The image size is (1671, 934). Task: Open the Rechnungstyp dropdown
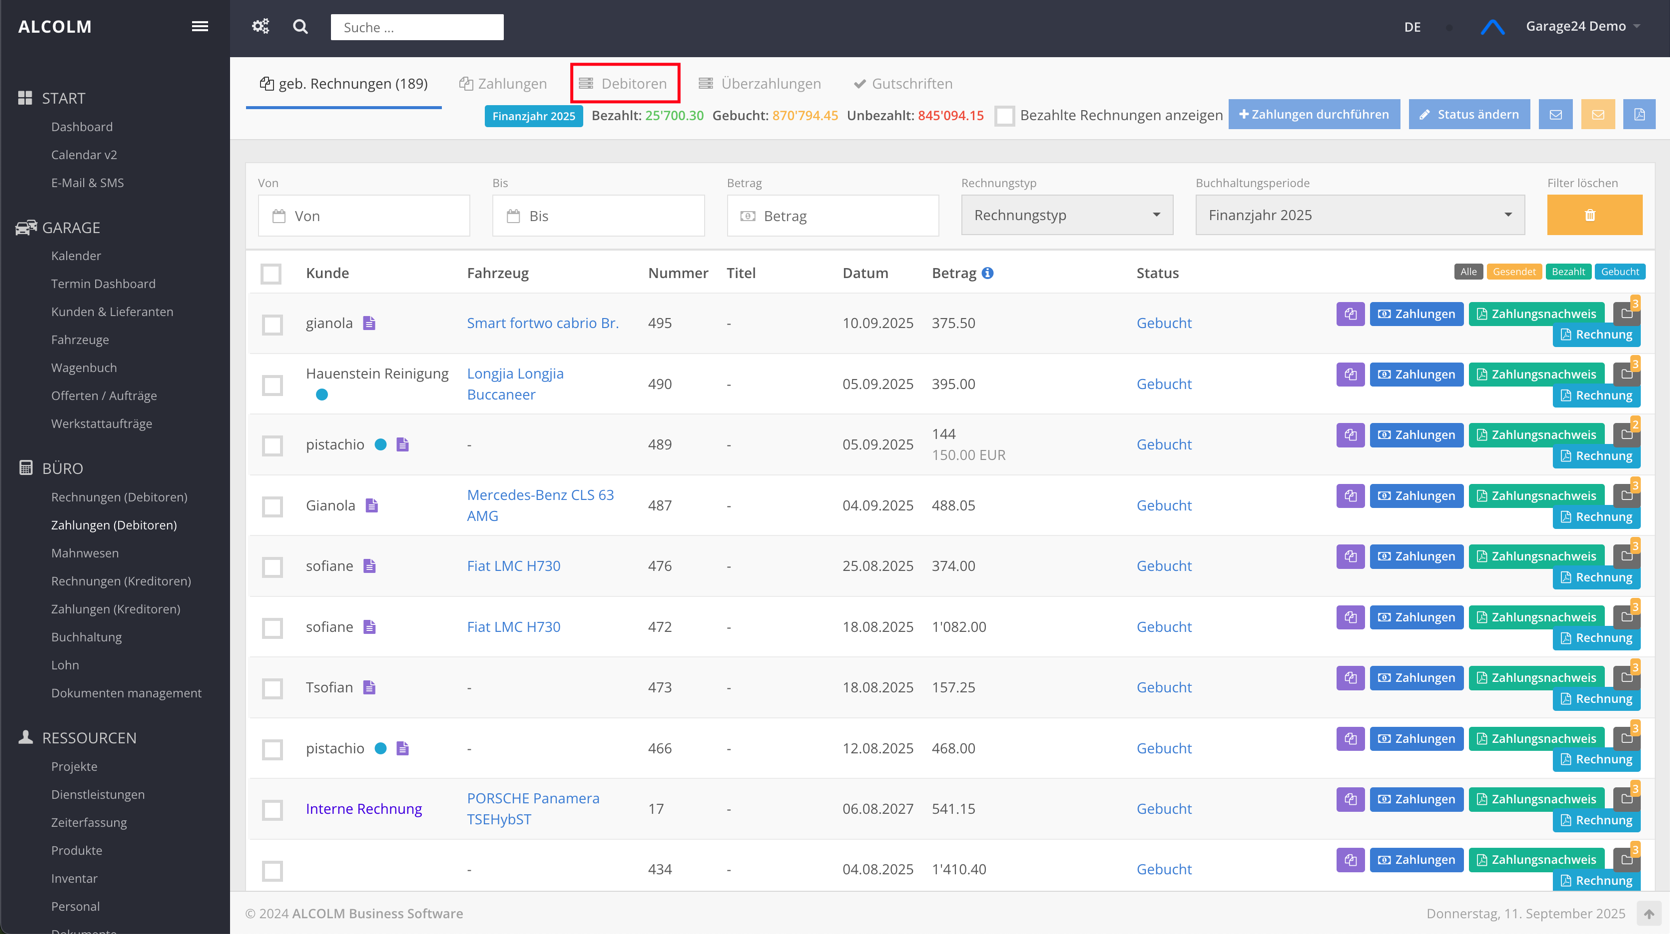click(x=1066, y=215)
